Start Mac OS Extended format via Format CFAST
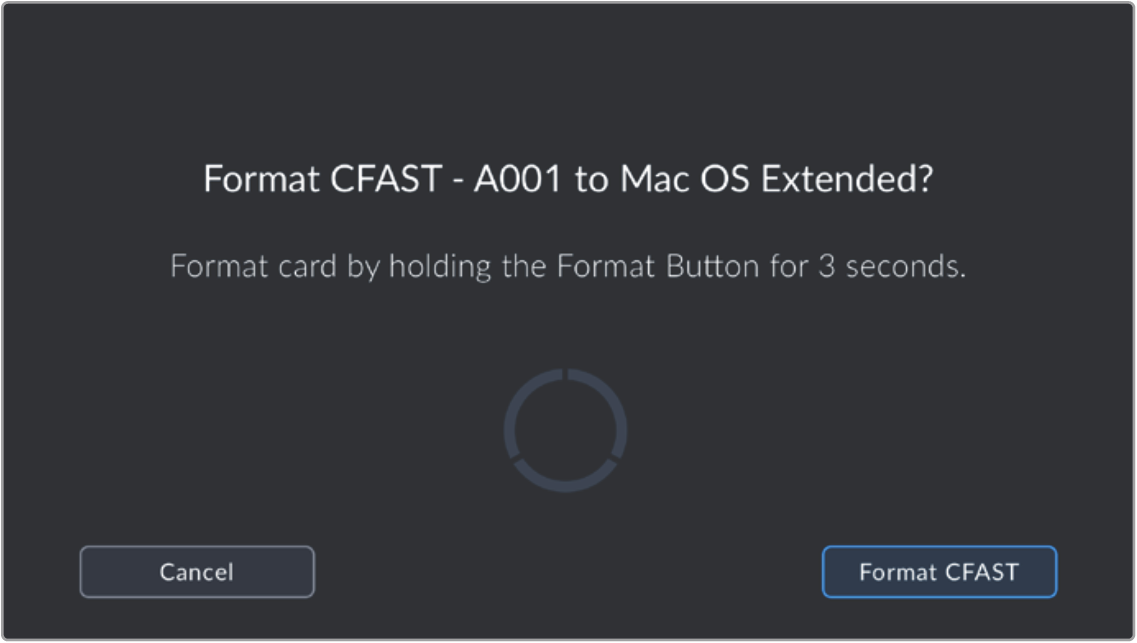Image resolution: width=1137 pixels, height=643 pixels. (939, 572)
